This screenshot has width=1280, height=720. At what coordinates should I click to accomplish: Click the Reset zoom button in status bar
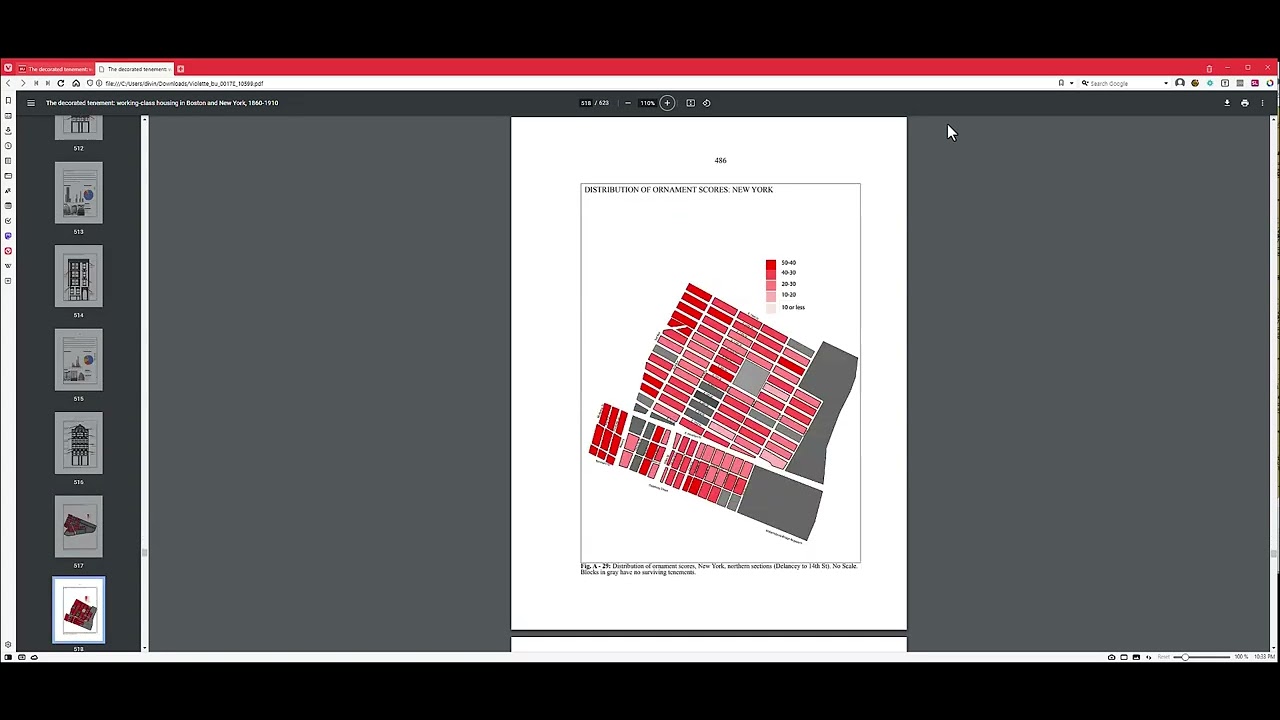point(1163,657)
